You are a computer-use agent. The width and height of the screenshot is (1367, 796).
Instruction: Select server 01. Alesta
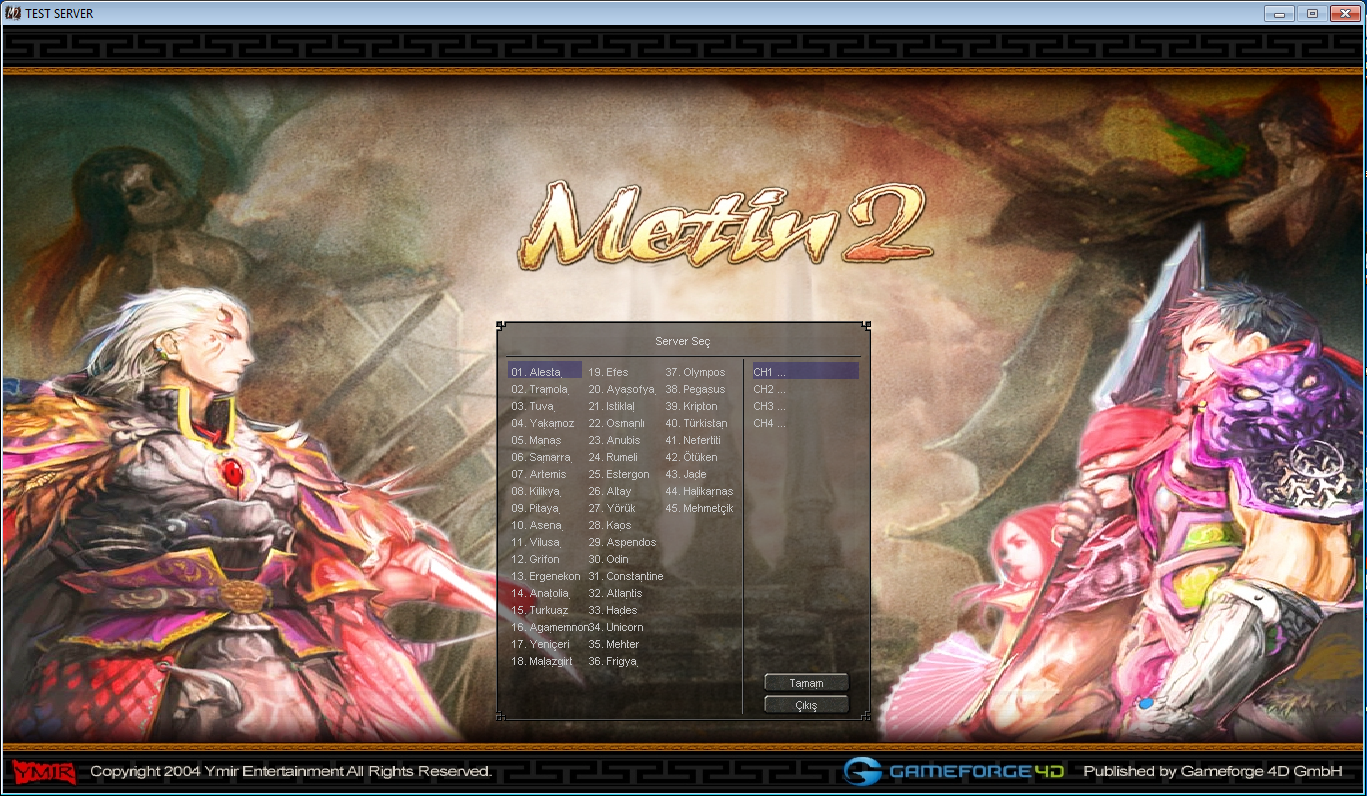[545, 372]
